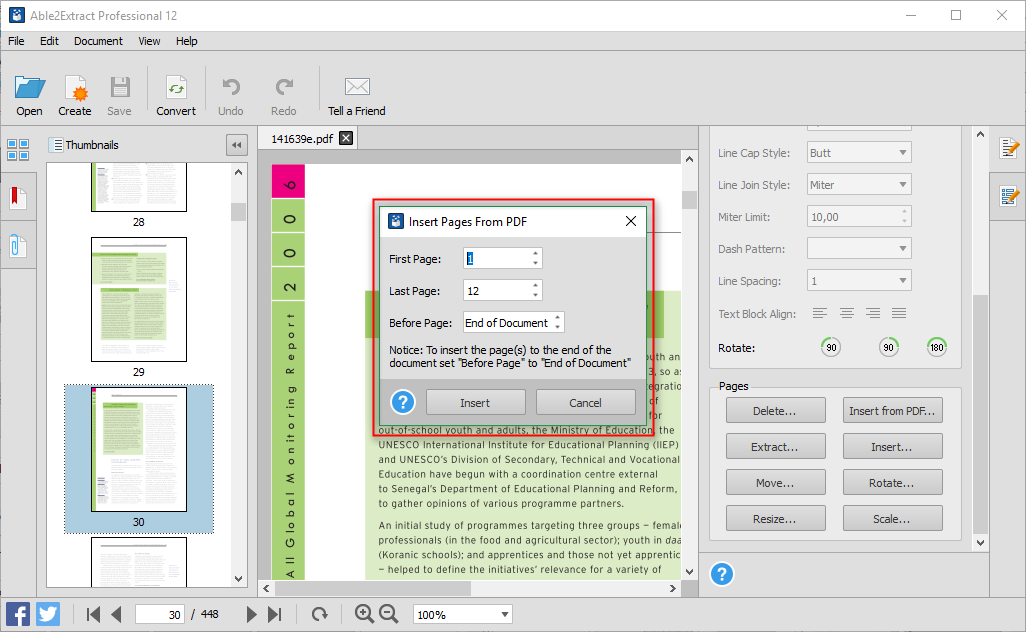Click the properties panel vertical scrollbar
Screen dimensions: 1026x632
click(980, 415)
